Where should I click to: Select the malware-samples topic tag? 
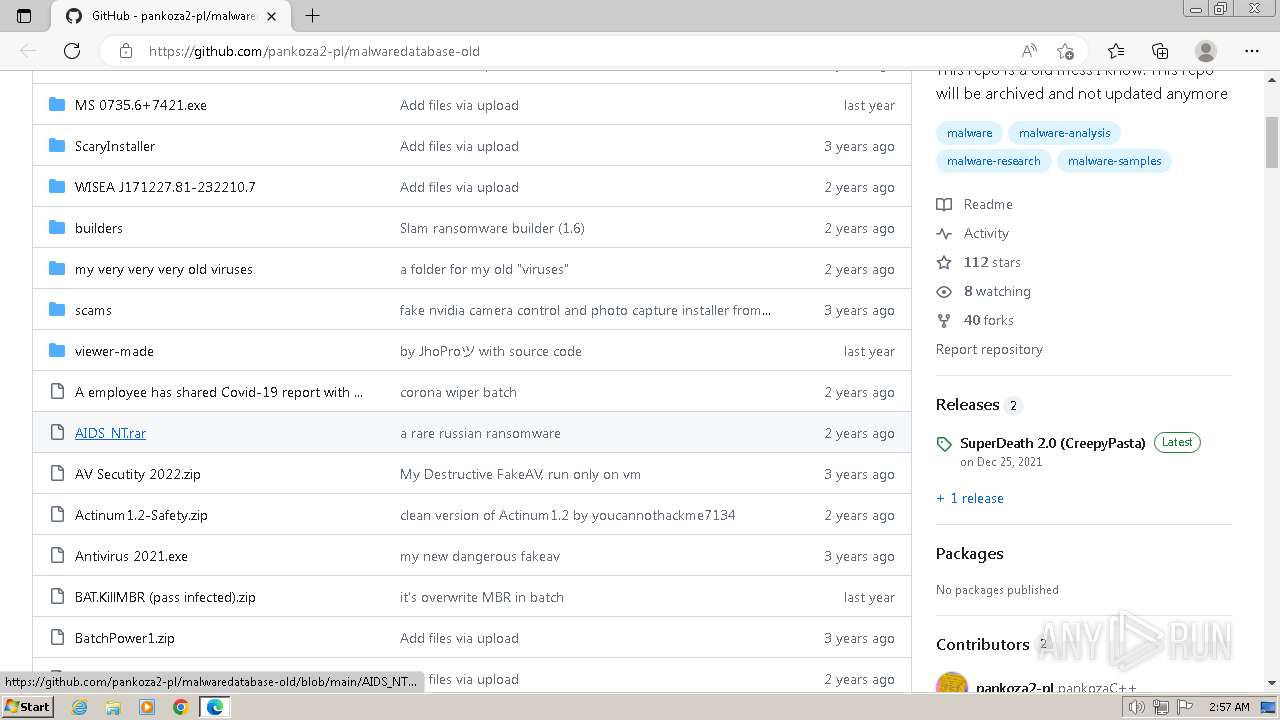coord(1114,161)
